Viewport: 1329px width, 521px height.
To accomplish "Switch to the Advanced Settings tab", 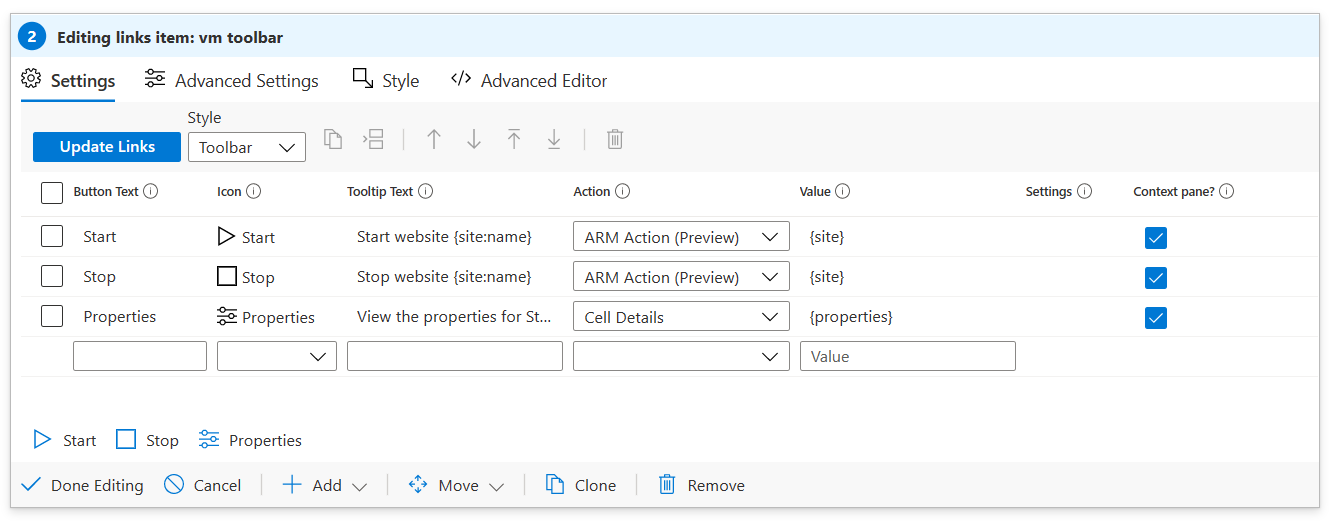I will pyautogui.click(x=232, y=81).
